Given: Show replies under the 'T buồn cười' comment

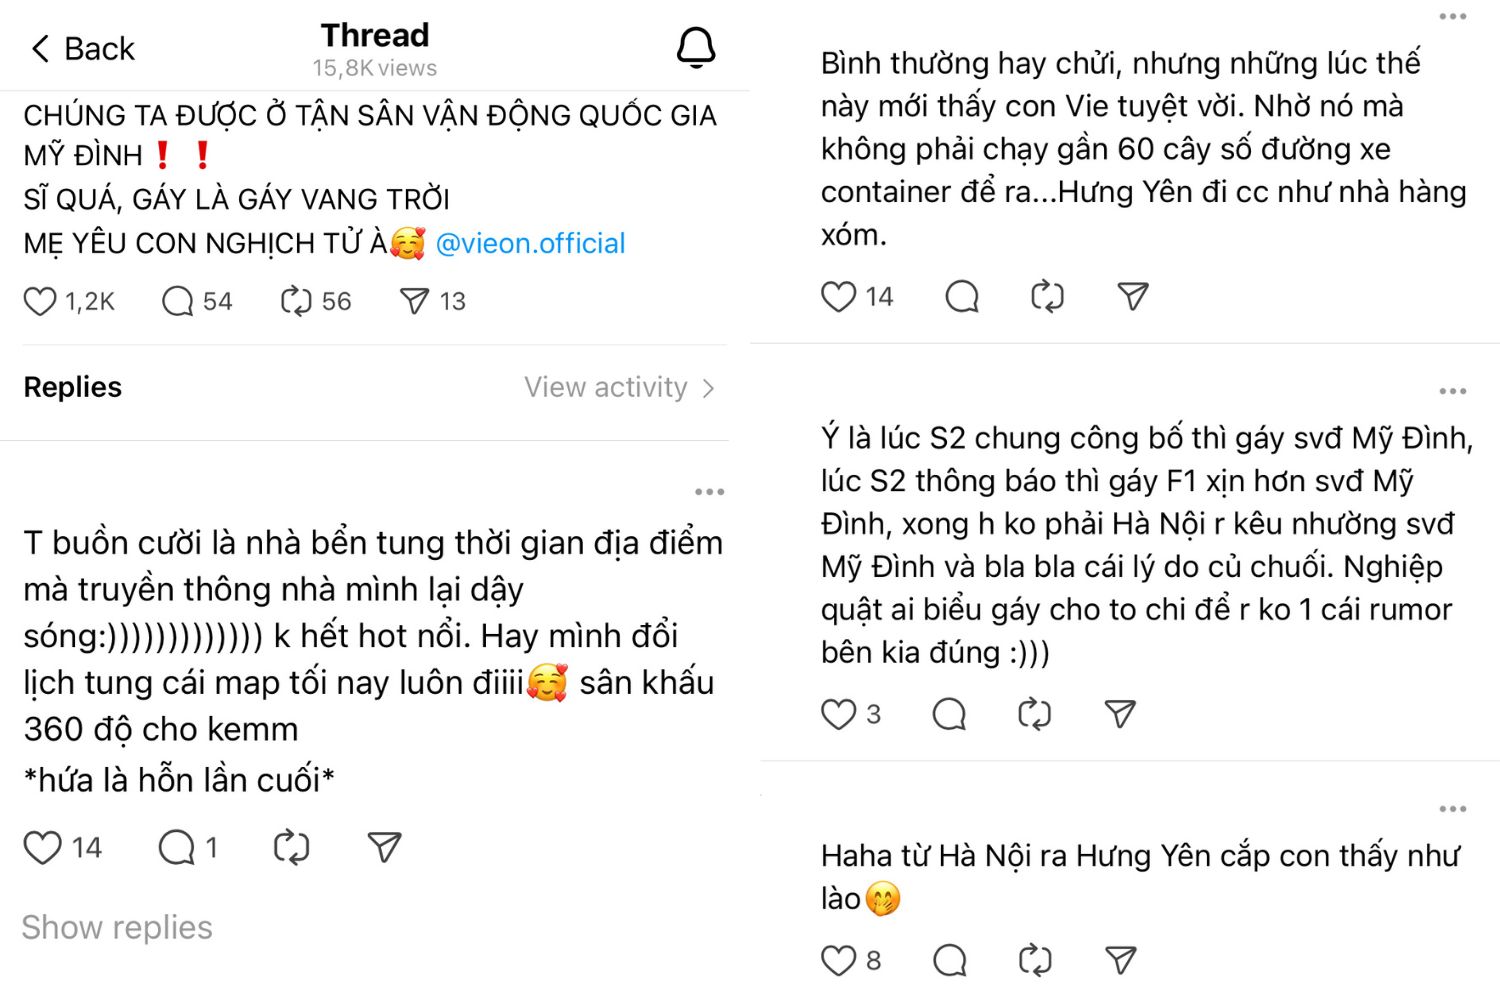Looking at the screenshot, I should coord(116,927).
